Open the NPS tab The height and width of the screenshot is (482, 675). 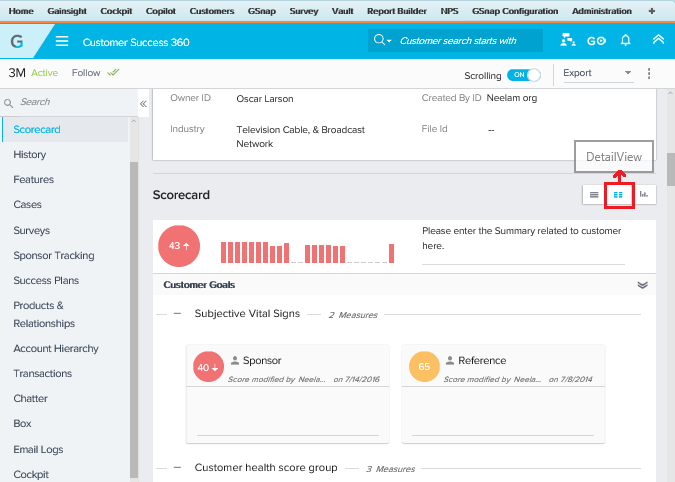click(449, 11)
